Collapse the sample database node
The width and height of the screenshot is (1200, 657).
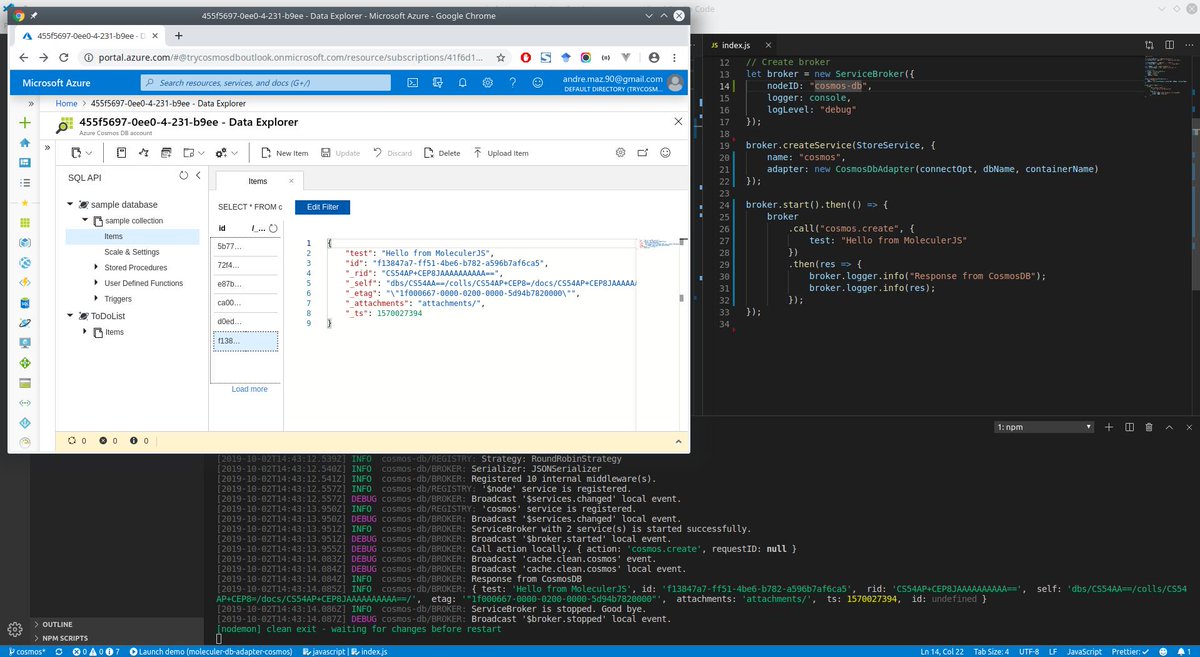pyautogui.click(x=71, y=205)
